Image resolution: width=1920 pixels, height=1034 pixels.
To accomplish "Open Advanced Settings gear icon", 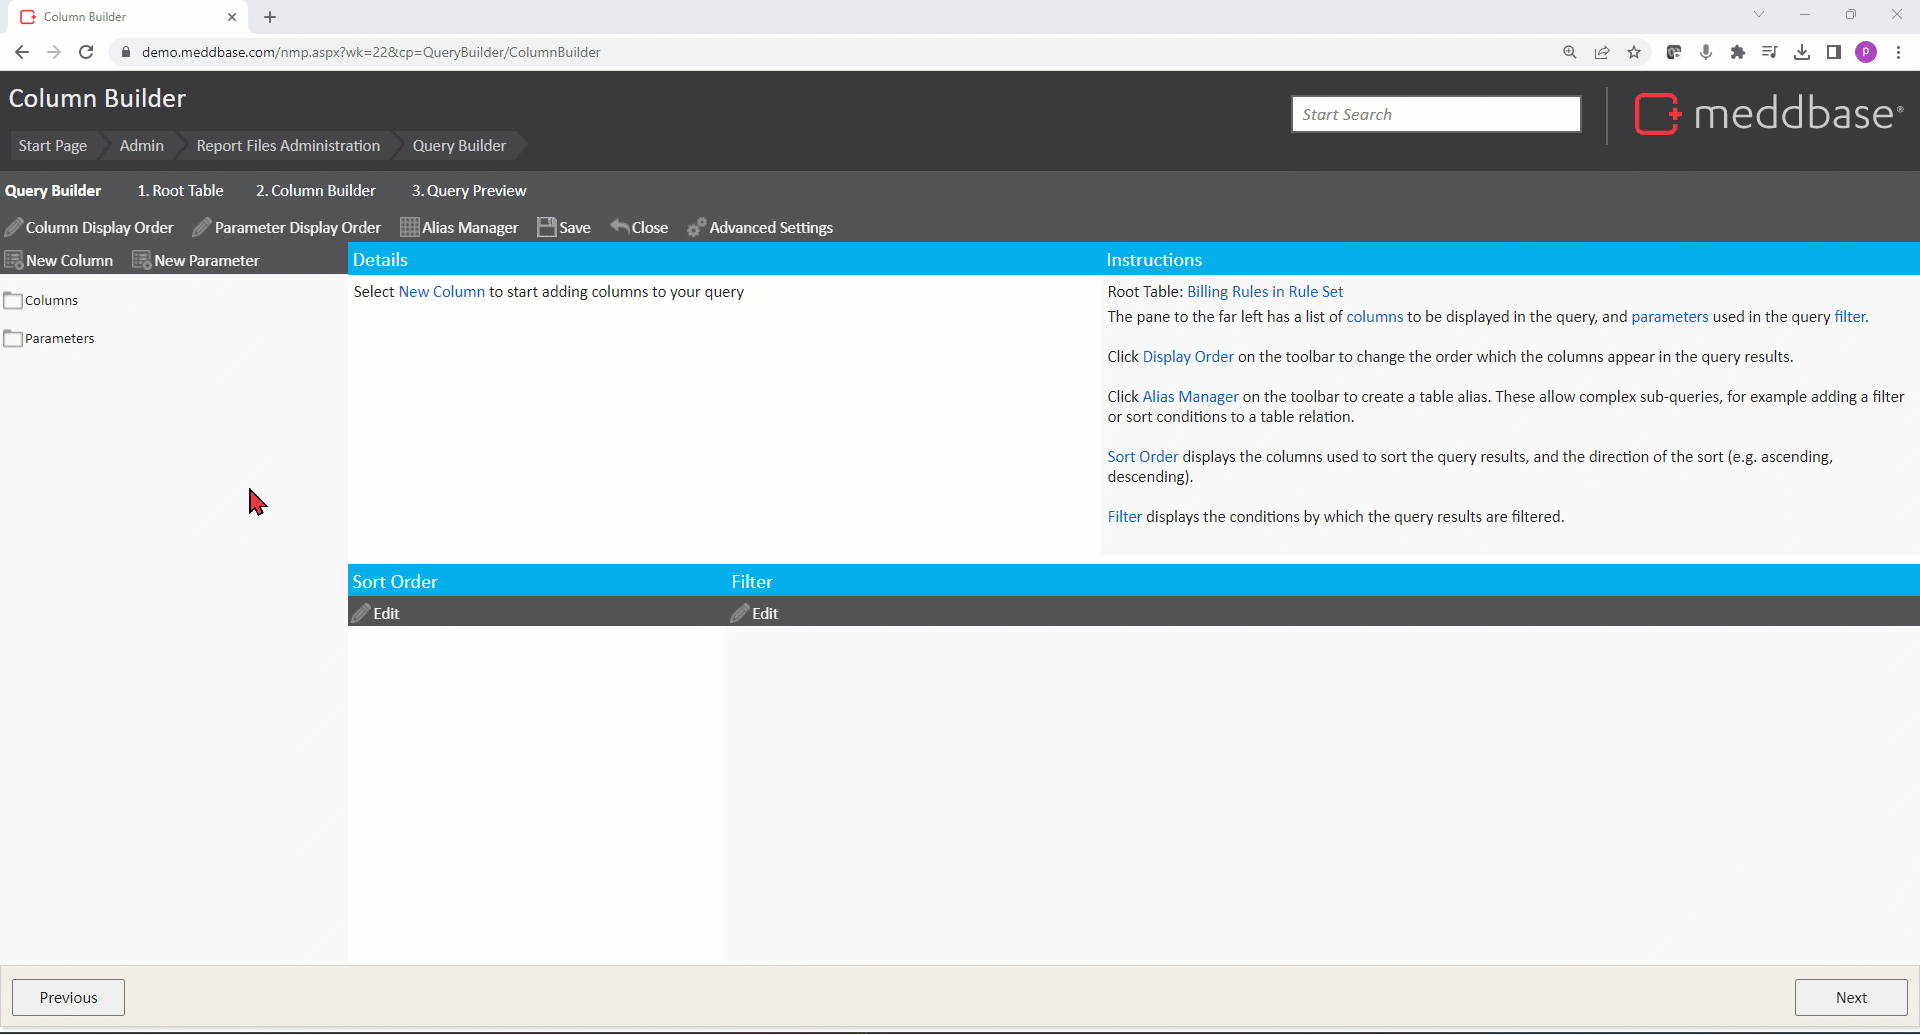I will [697, 228].
